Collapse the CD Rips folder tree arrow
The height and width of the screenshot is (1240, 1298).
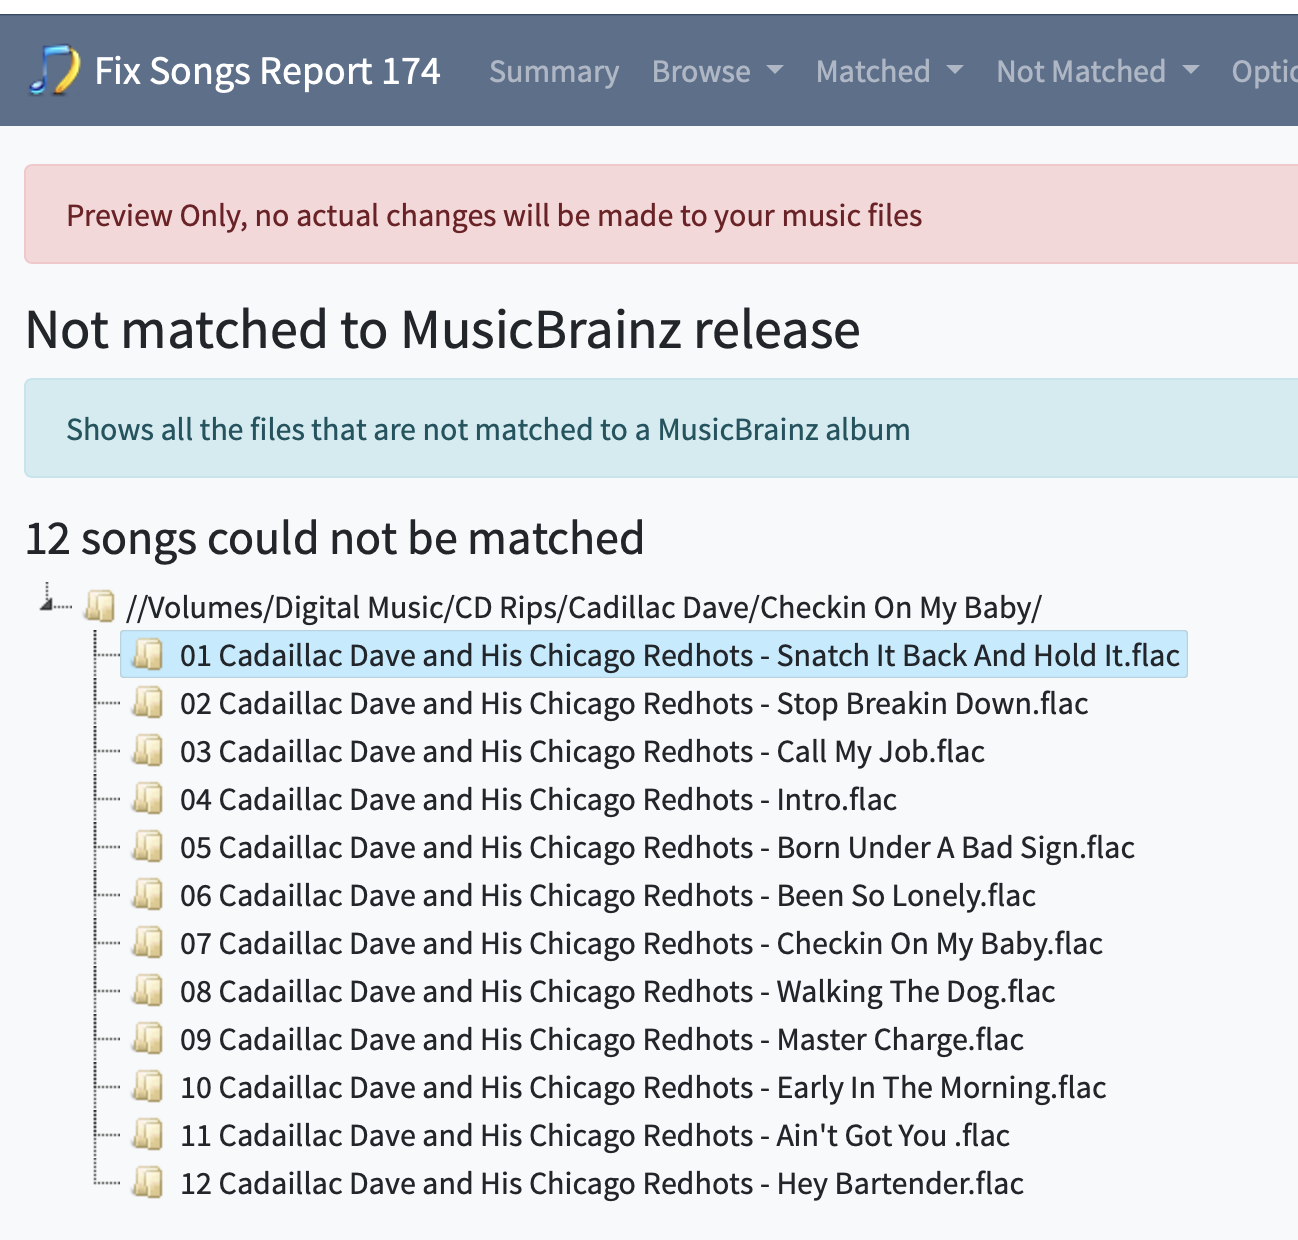click(48, 600)
